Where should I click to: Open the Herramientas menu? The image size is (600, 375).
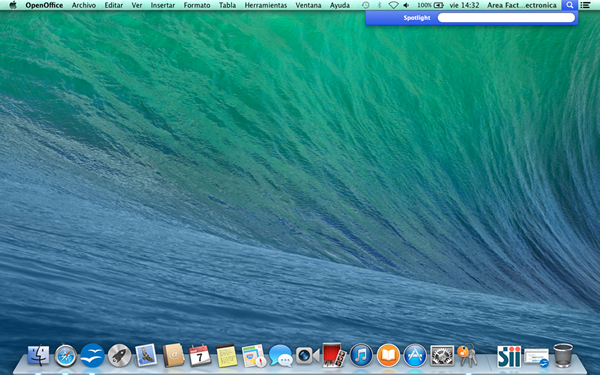click(266, 5)
